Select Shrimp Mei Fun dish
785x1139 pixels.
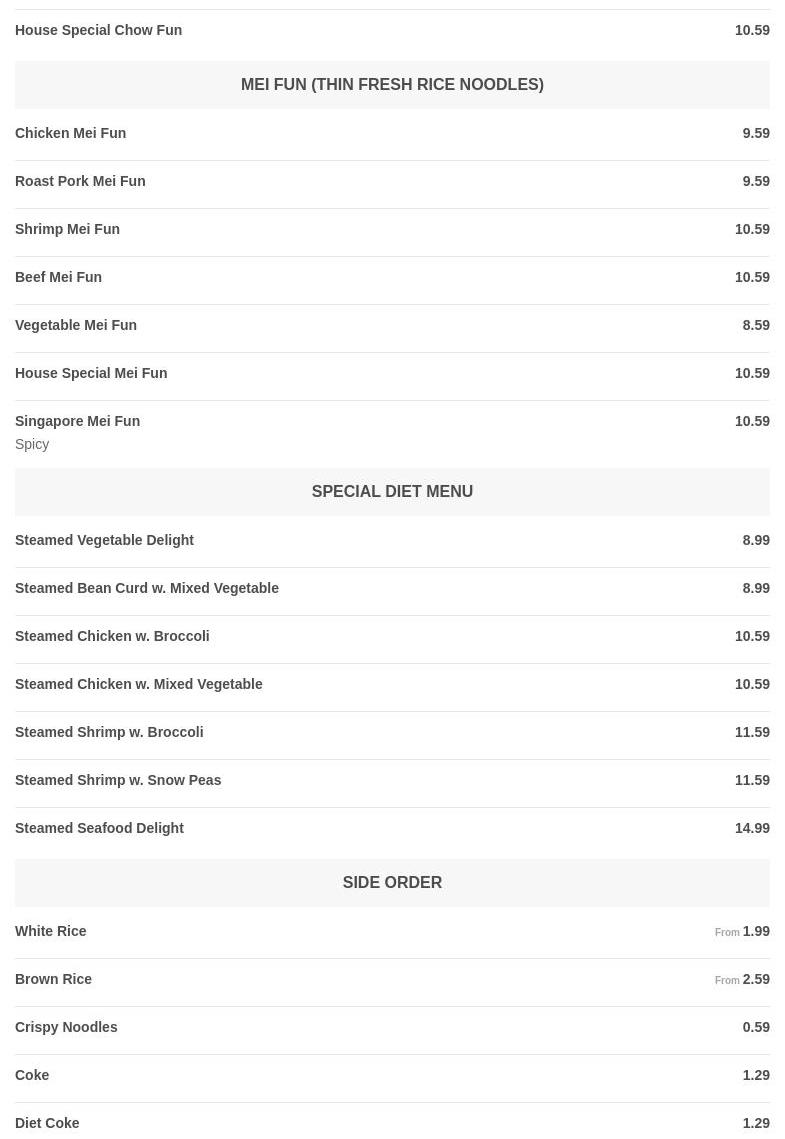tap(67, 229)
